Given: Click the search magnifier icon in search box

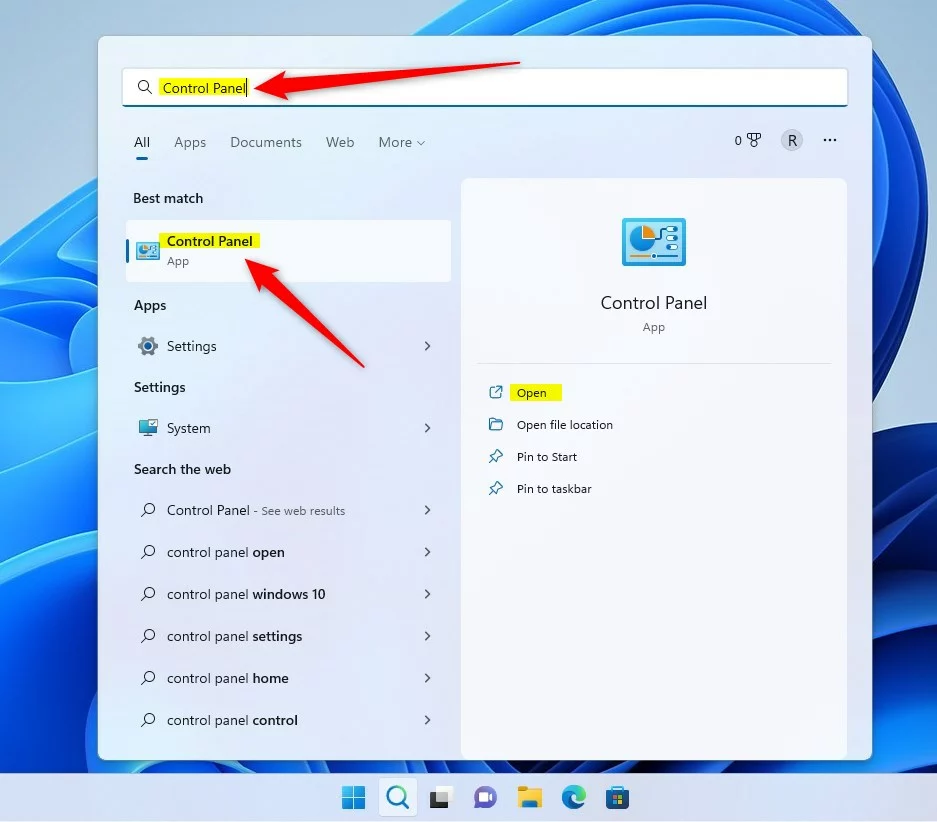Looking at the screenshot, I should (144, 87).
